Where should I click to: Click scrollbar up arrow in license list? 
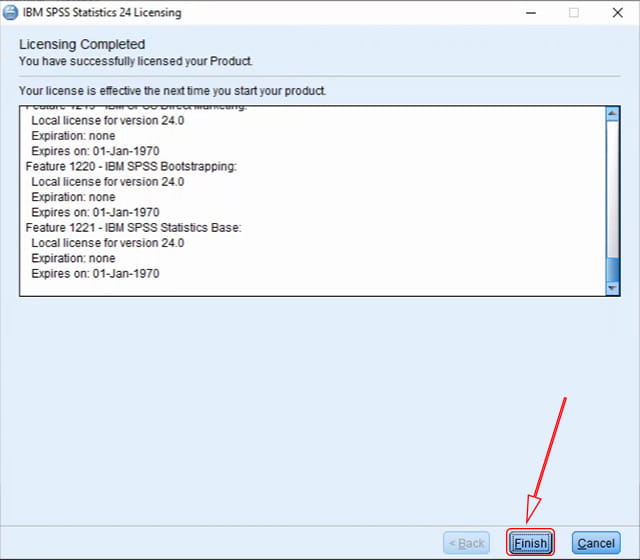click(x=612, y=113)
